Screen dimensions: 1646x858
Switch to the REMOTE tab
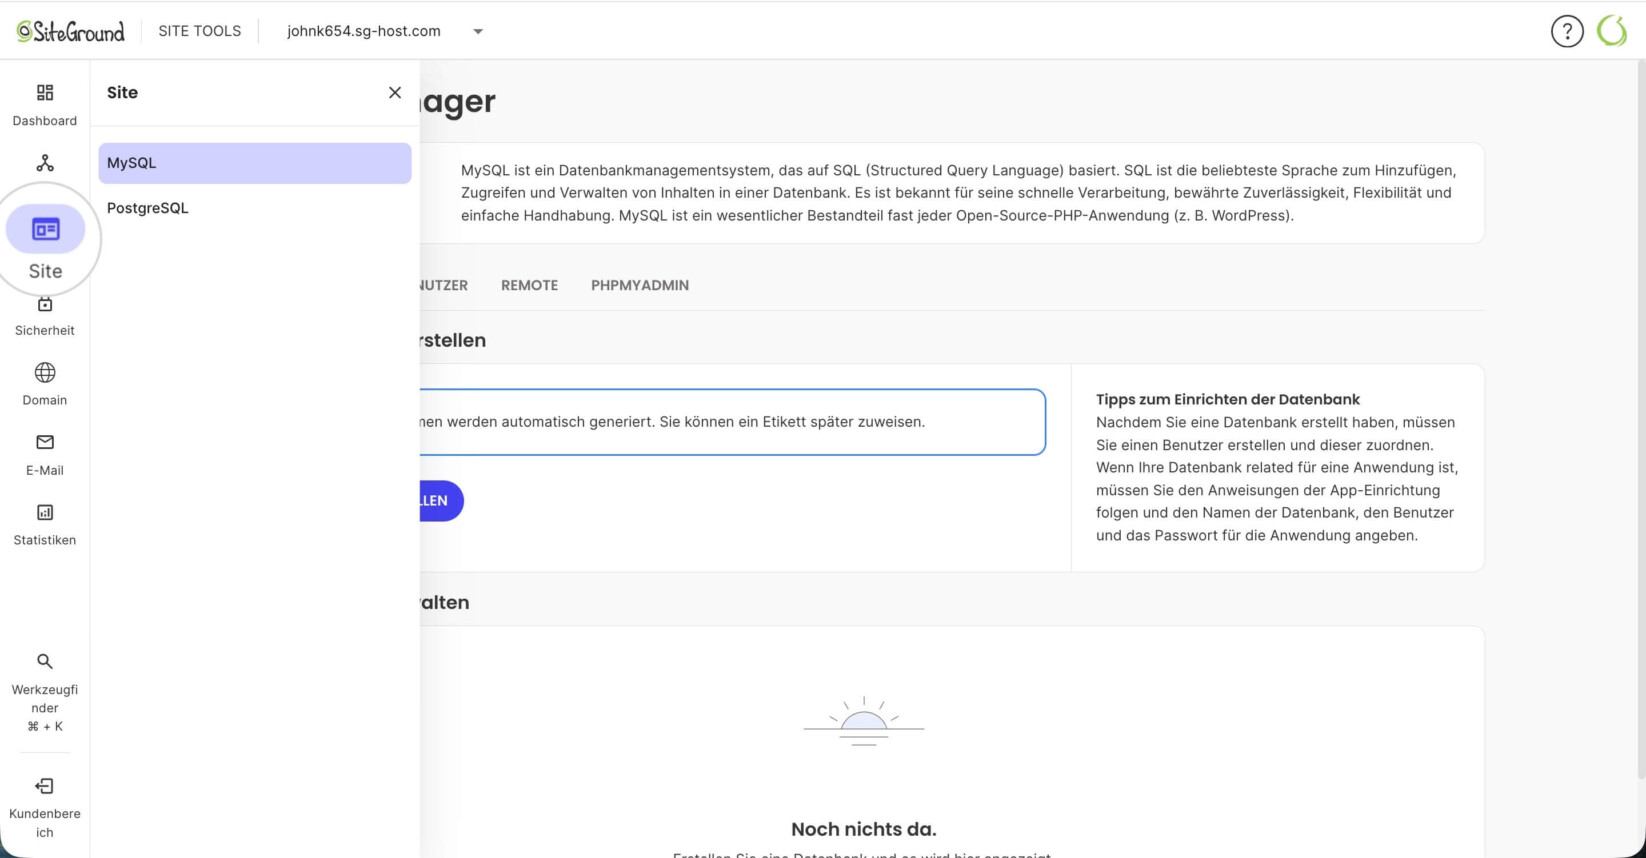pyautogui.click(x=529, y=285)
